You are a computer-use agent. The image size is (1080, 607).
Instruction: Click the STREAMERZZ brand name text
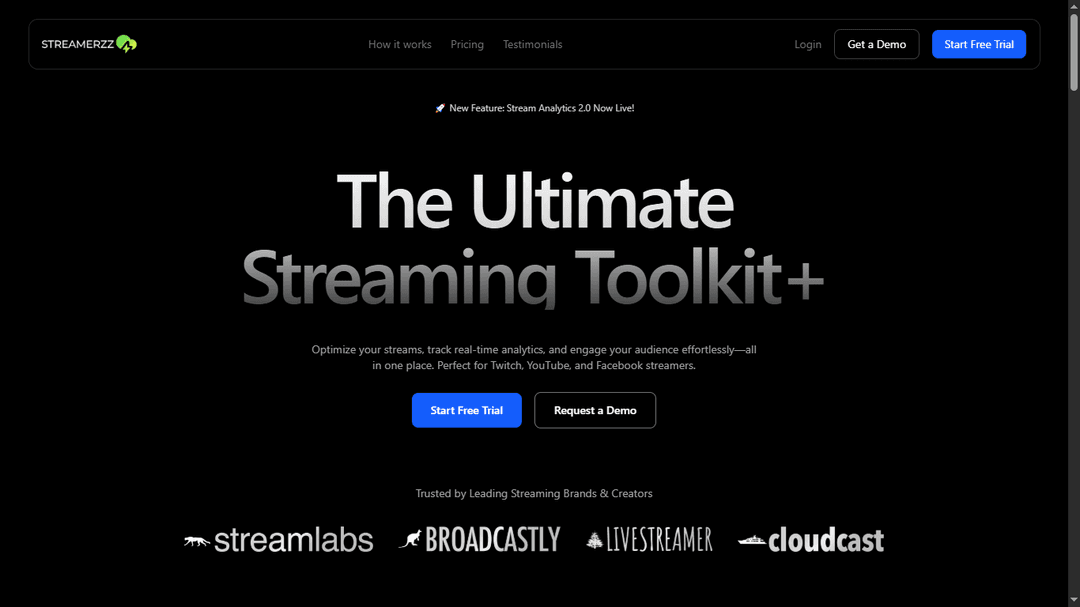coord(78,44)
